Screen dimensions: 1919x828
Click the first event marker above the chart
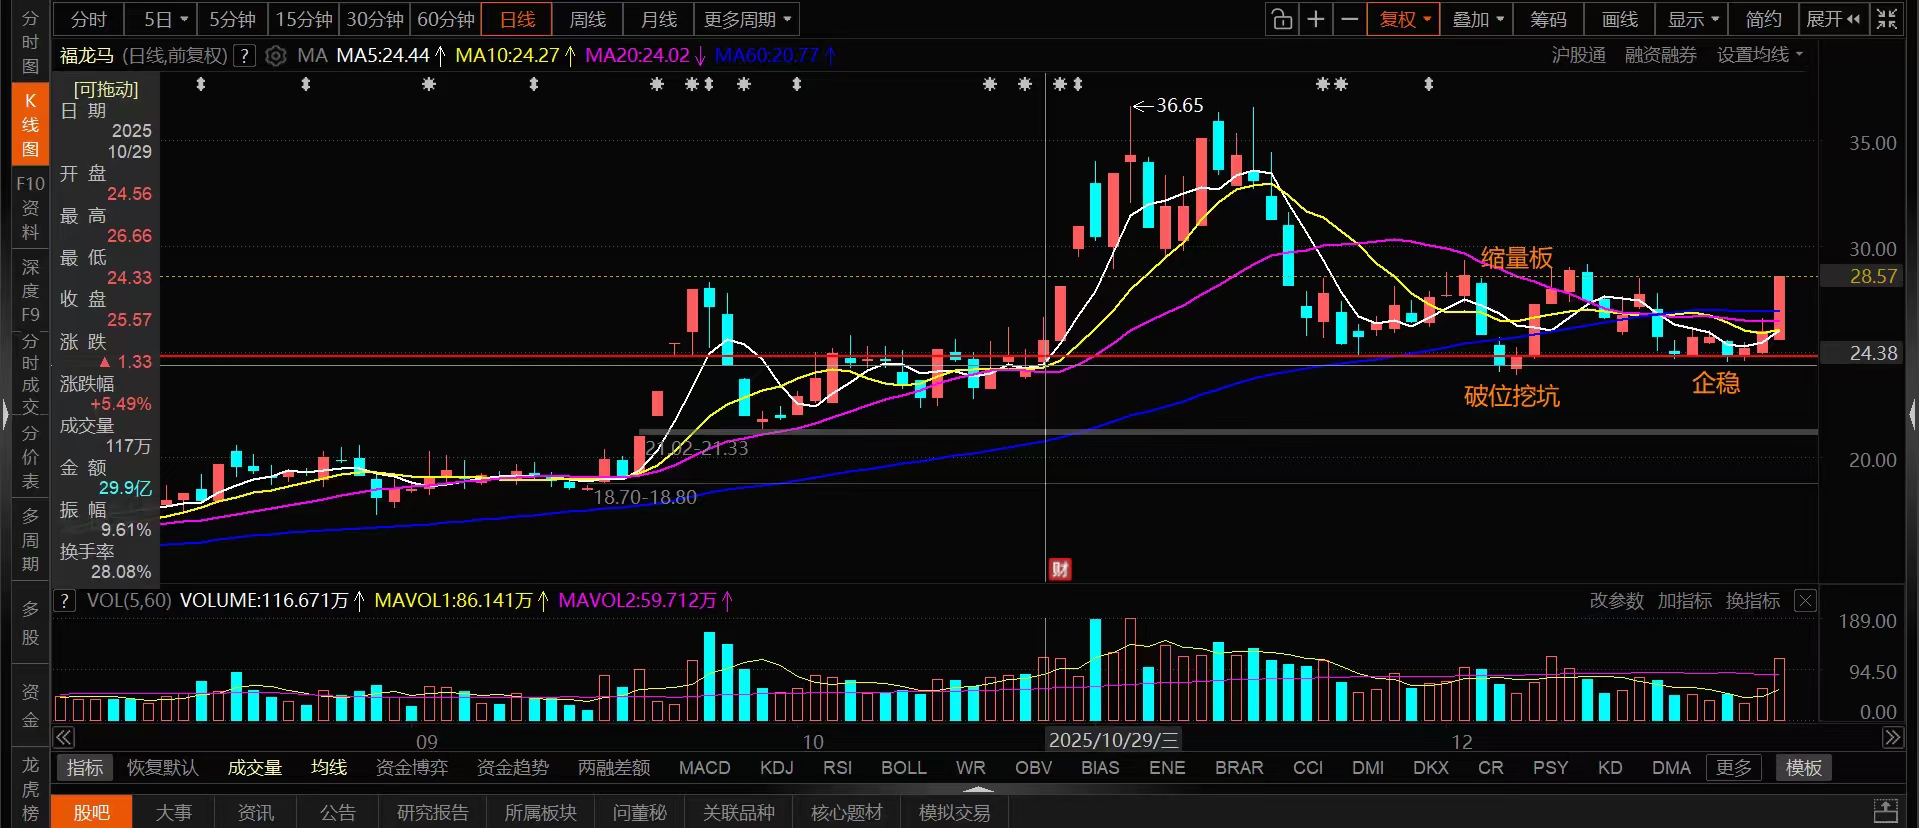click(201, 84)
